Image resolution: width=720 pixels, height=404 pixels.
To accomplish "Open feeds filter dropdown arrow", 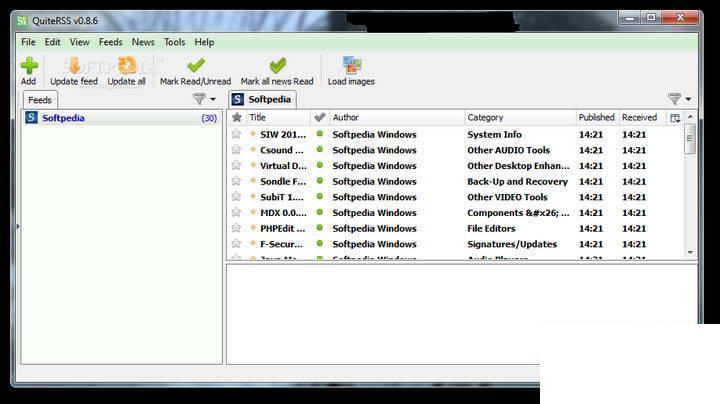I will point(213,99).
